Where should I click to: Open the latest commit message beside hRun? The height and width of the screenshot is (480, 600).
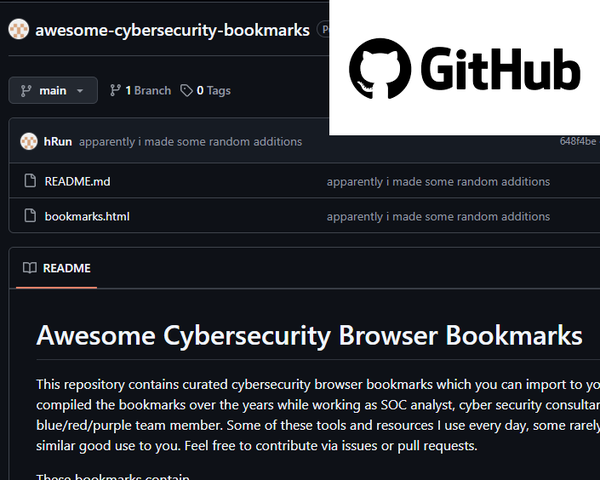tap(190, 142)
